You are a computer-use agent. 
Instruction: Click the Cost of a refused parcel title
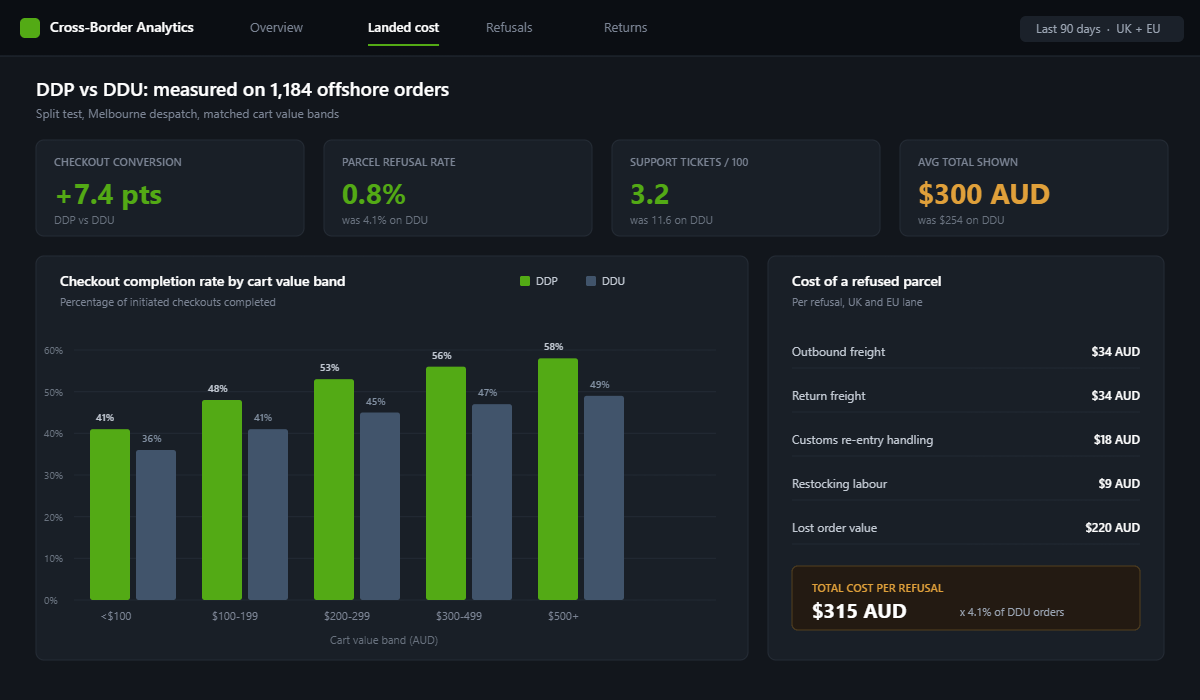[866, 281]
